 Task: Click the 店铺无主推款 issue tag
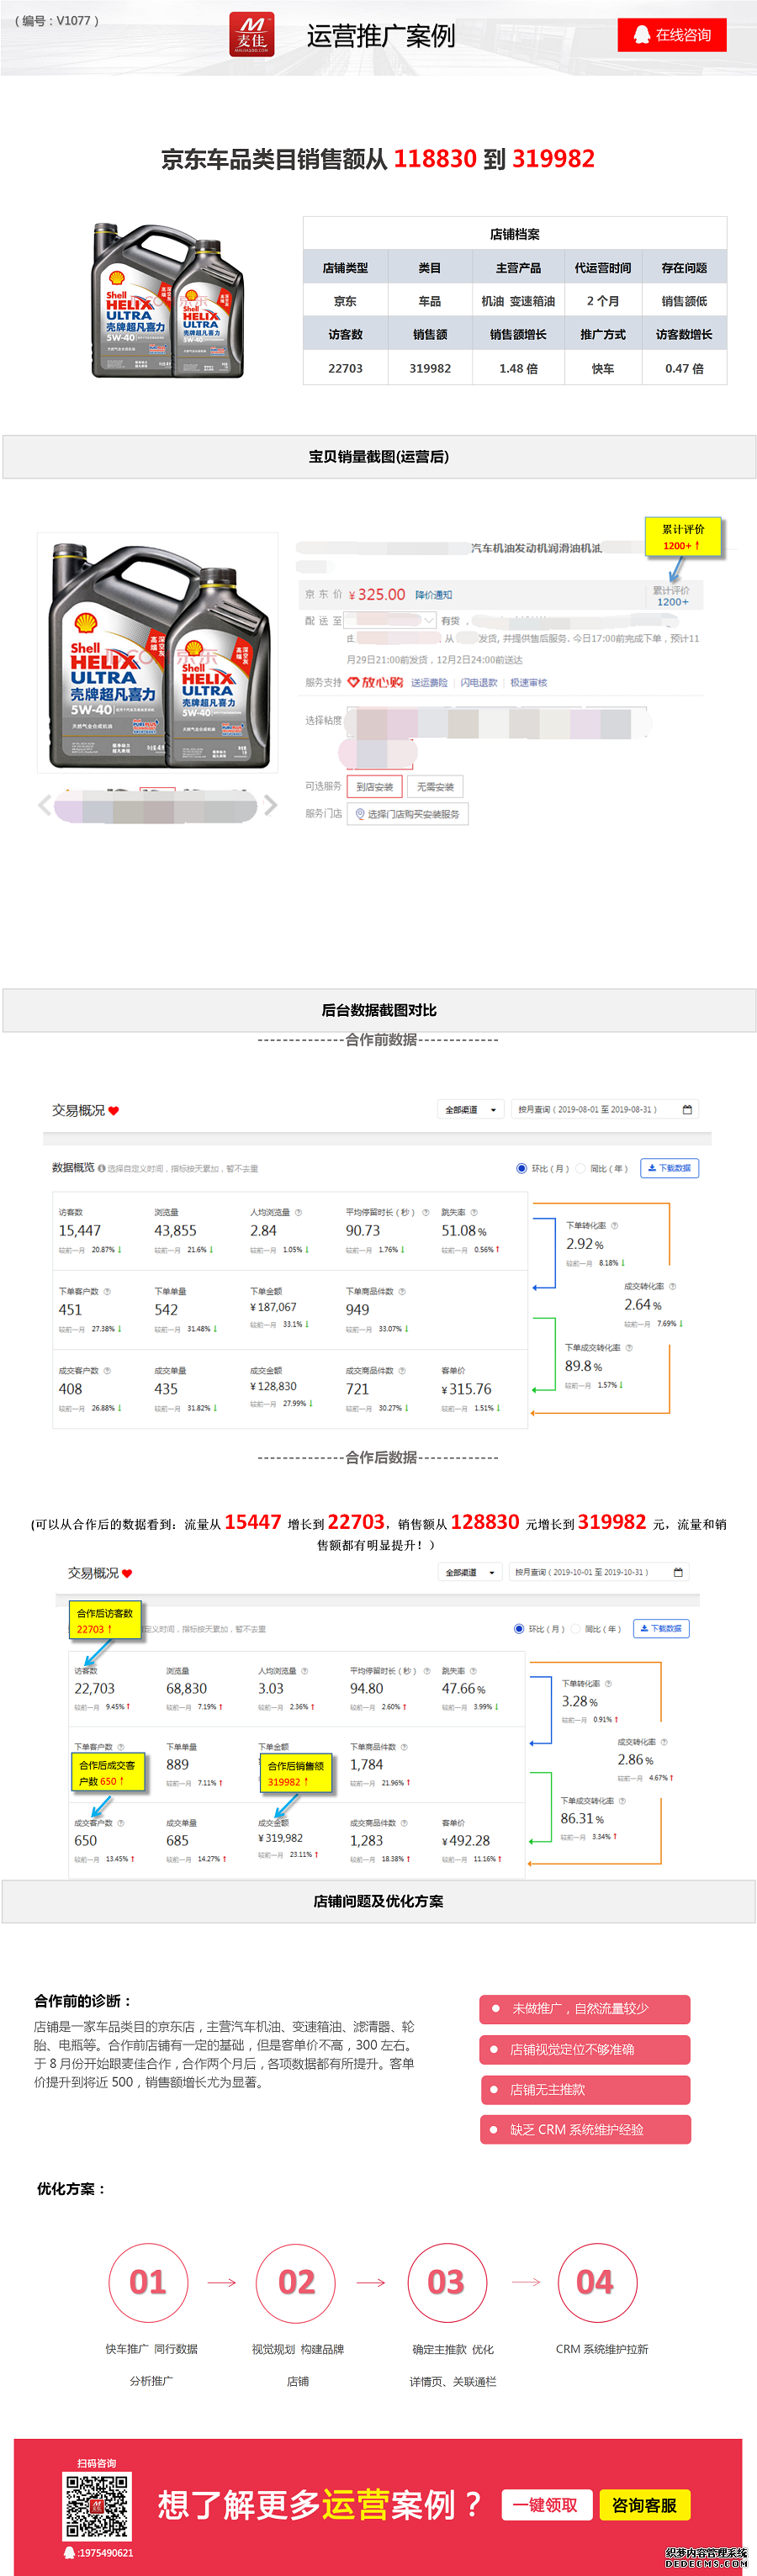pos(585,2089)
